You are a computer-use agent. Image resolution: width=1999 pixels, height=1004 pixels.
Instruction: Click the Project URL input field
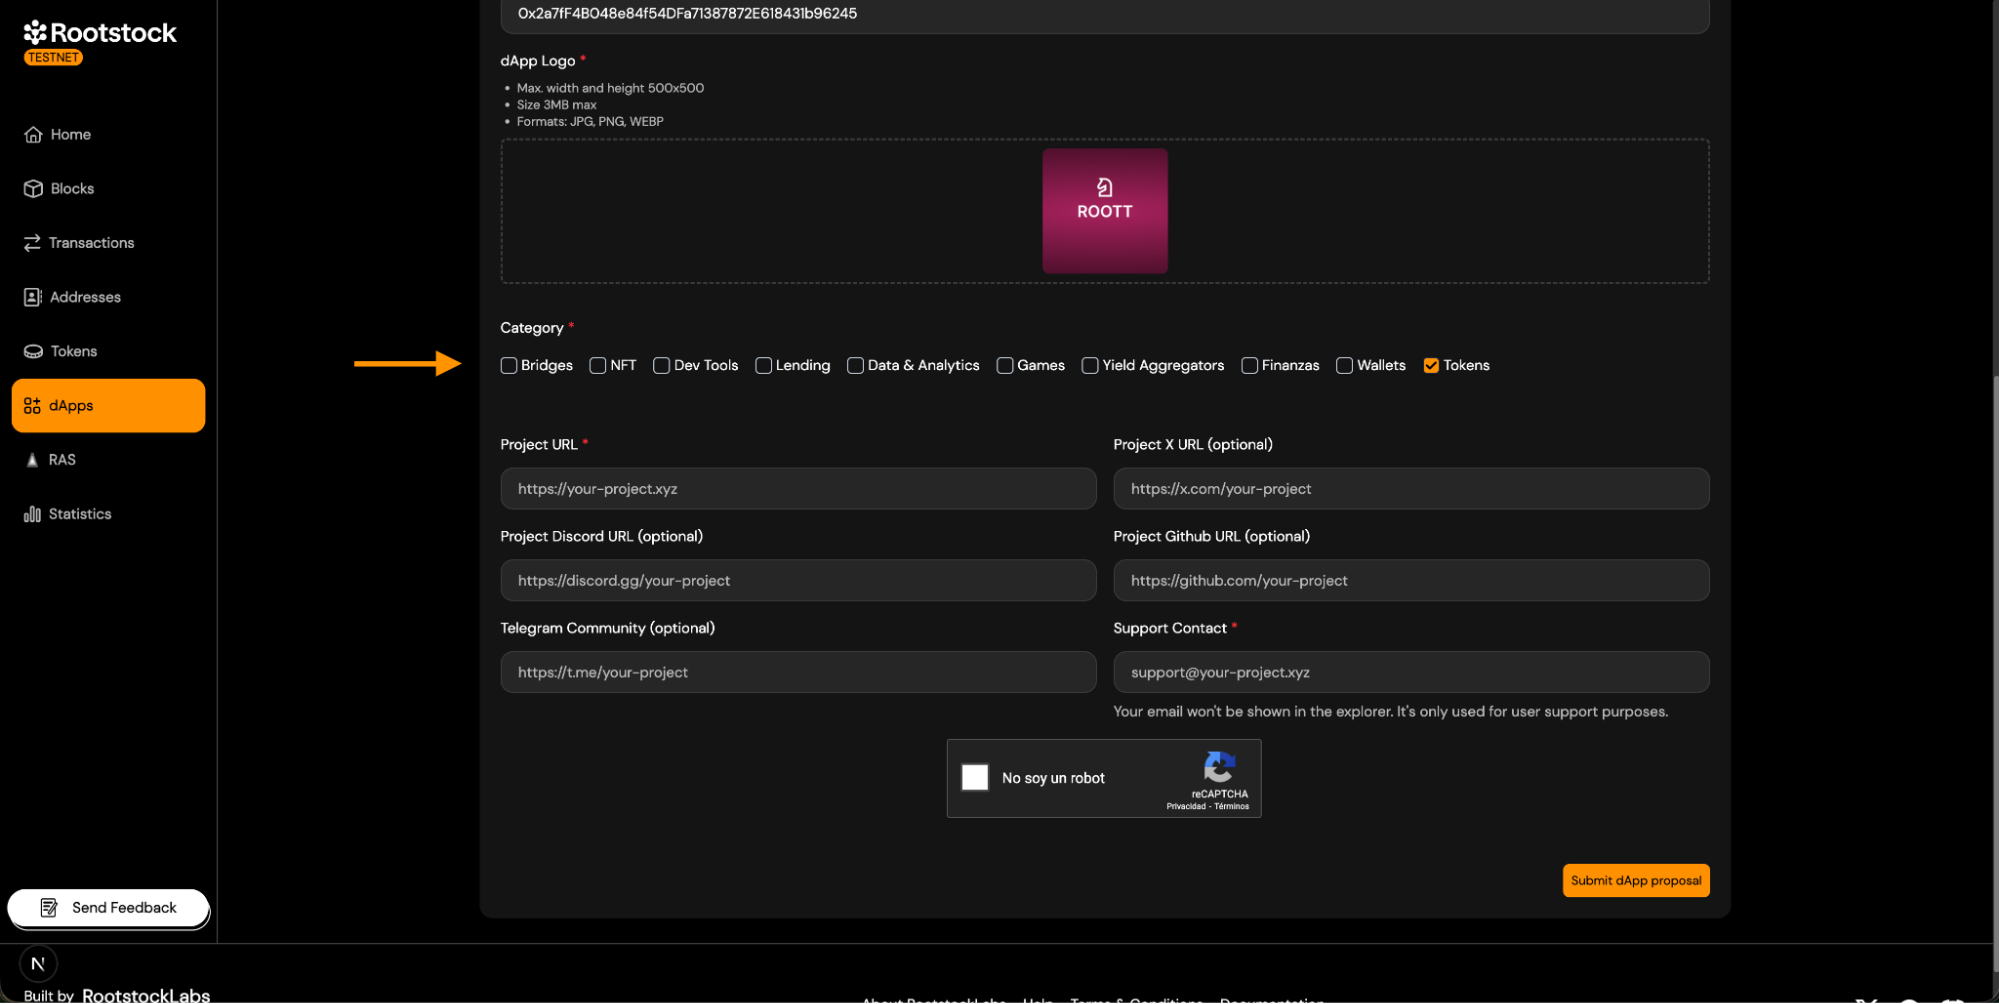tap(798, 489)
